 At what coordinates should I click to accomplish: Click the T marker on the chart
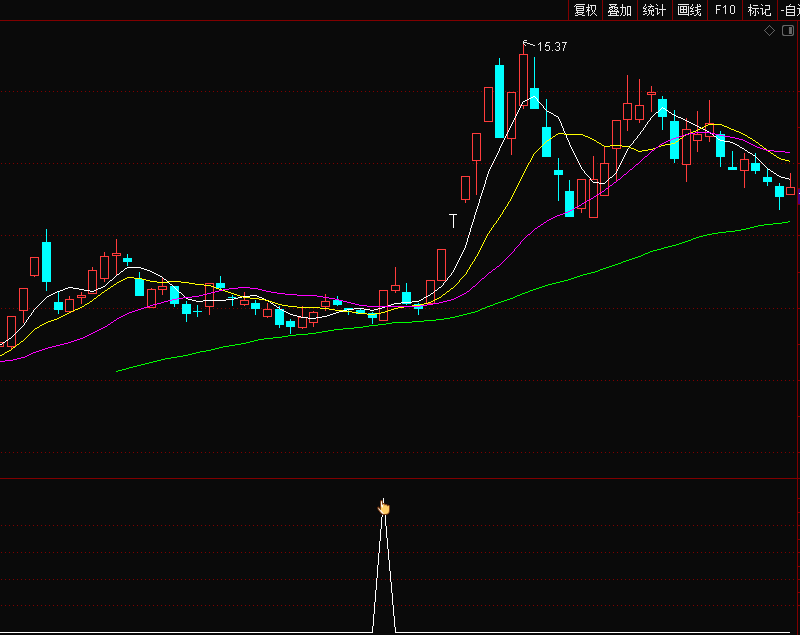tap(453, 221)
